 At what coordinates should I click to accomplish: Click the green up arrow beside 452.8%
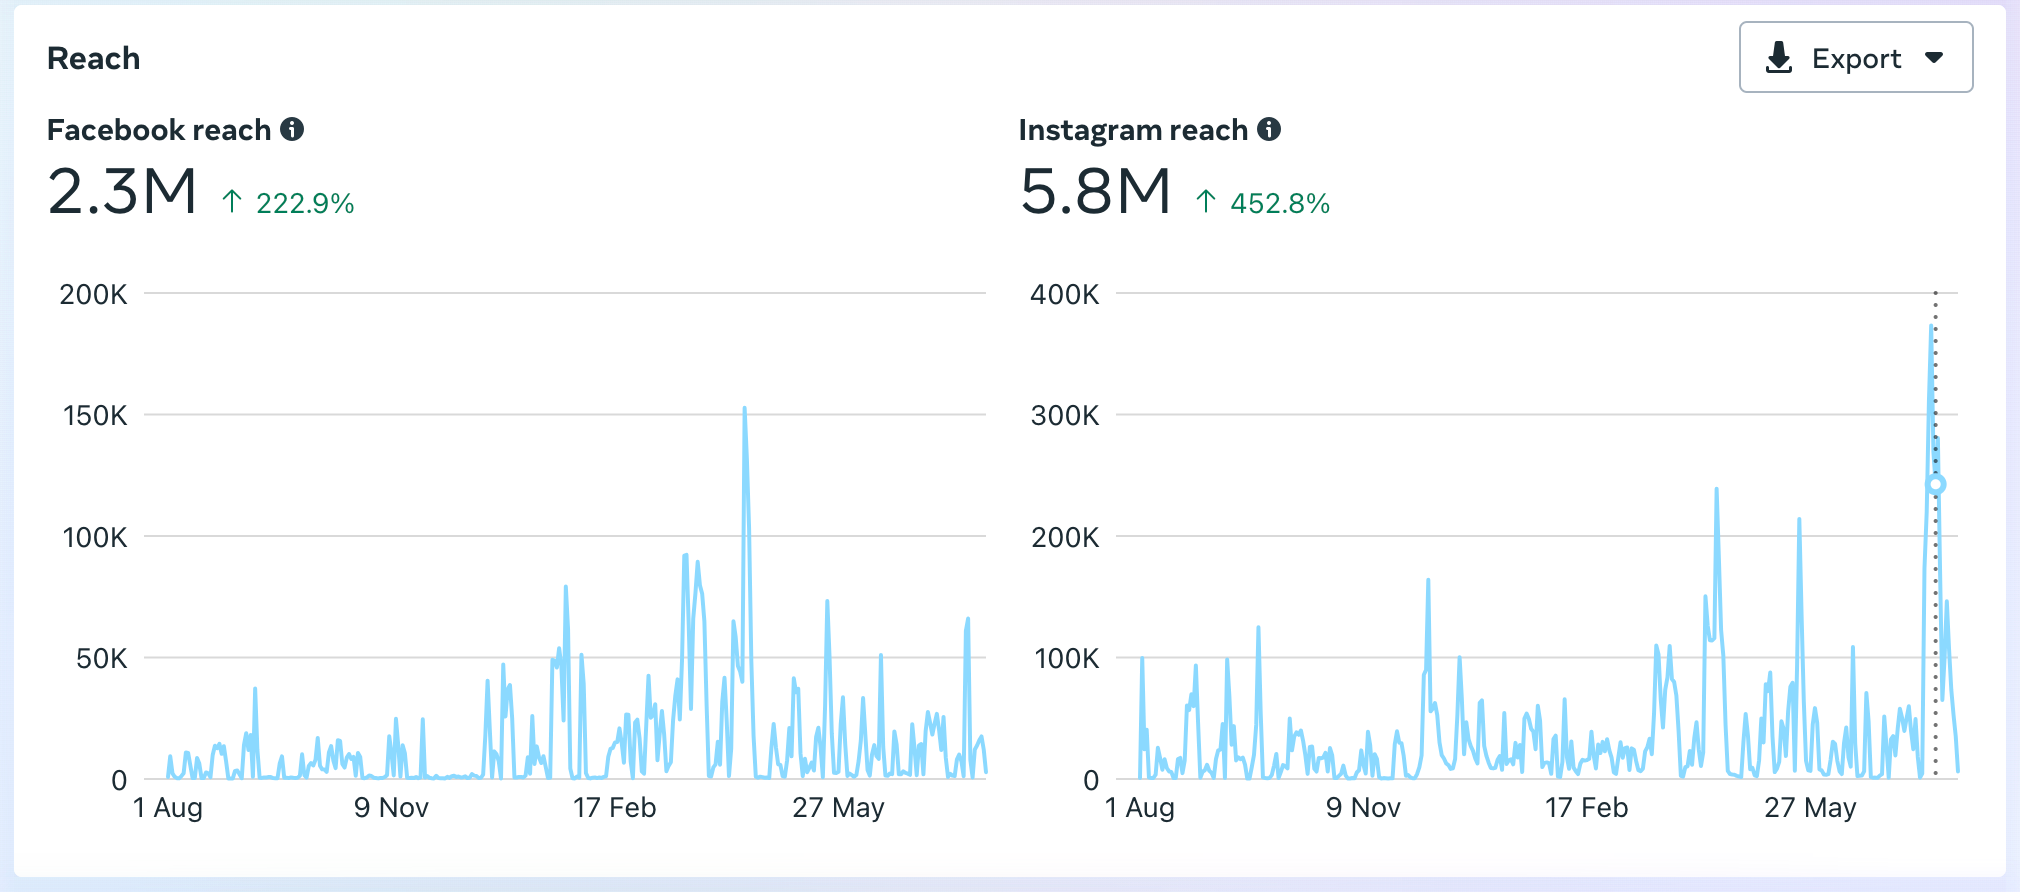point(1206,202)
